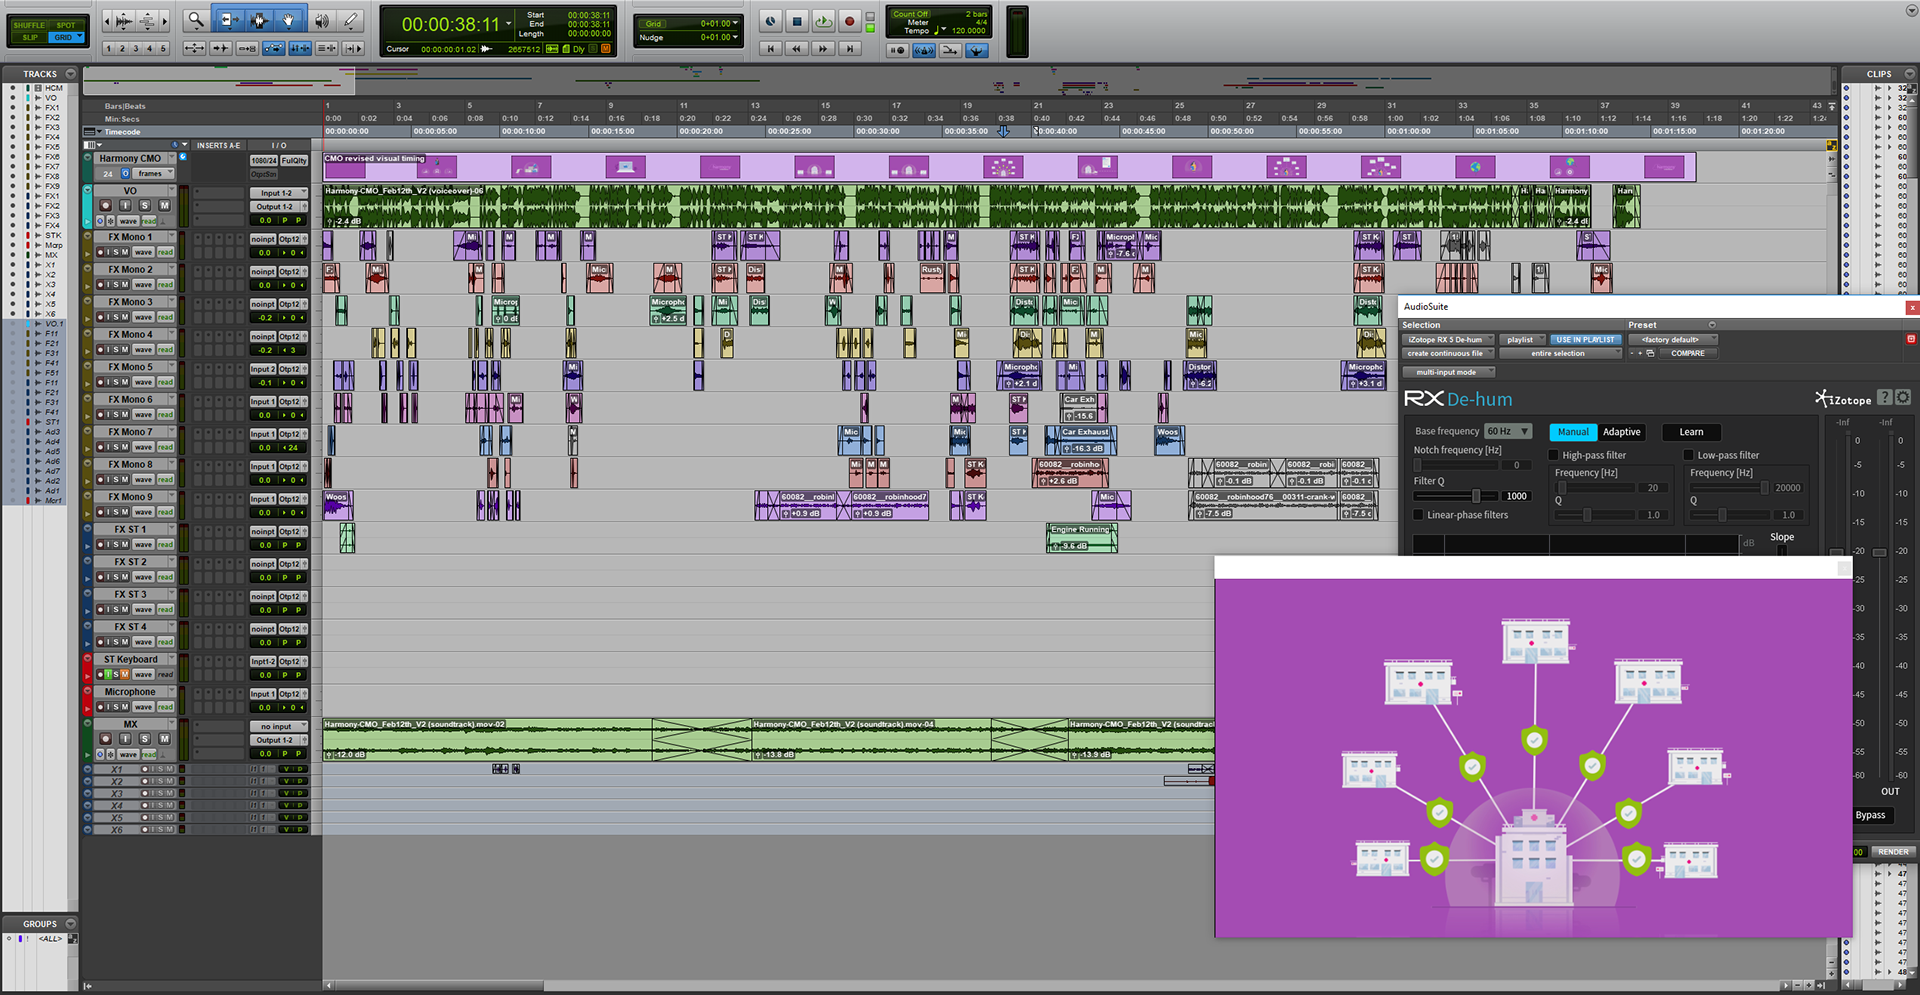Select the Pencil tool
Image resolution: width=1920 pixels, height=995 pixels.
[350, 20]
